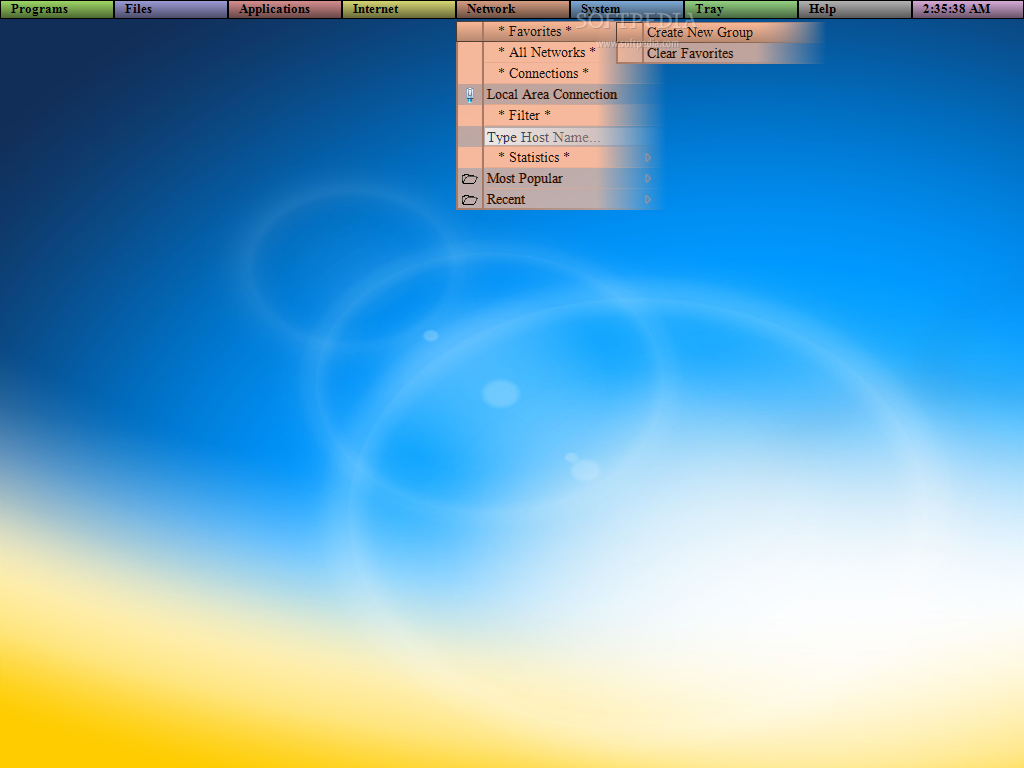
Task: Open the System menu
Action: (626, 9)
